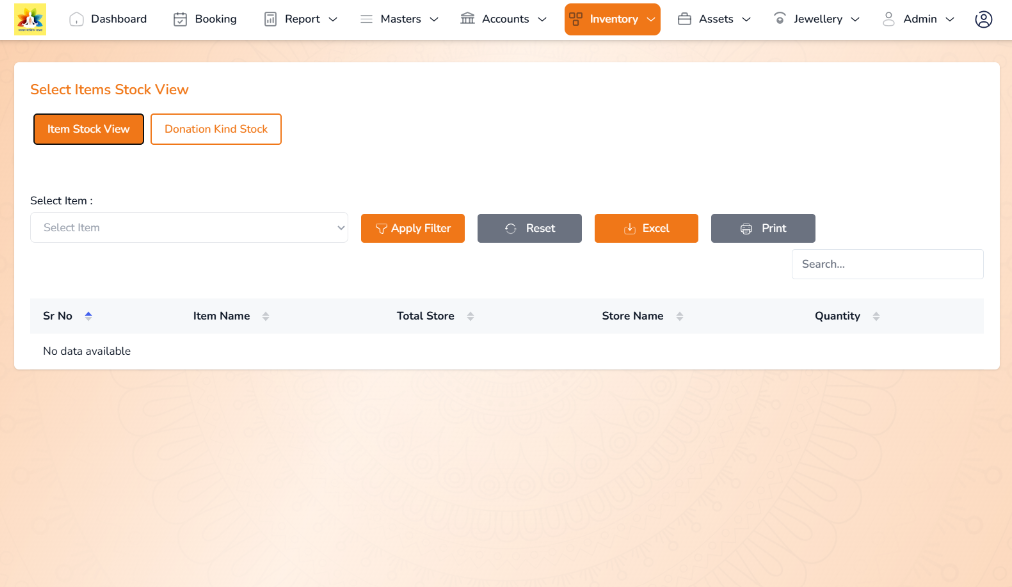The height and width of the screenshot is (587, 1012).
Task: Open the user profile avatar icon
Action: [x=983, y=19]
